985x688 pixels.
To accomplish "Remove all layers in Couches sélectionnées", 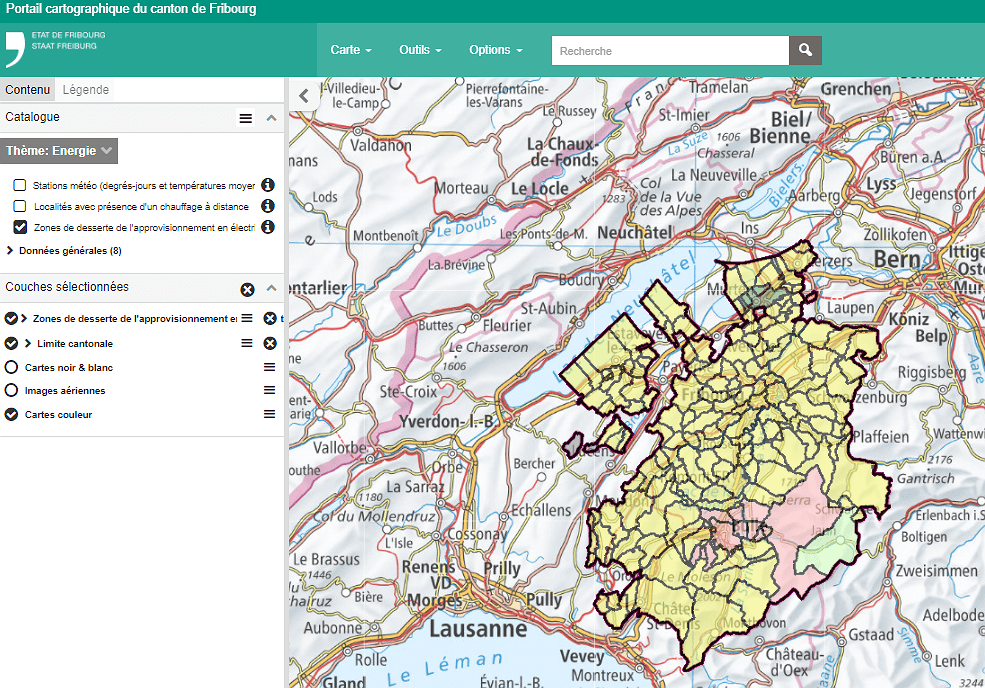I will [x=247, y=289].
